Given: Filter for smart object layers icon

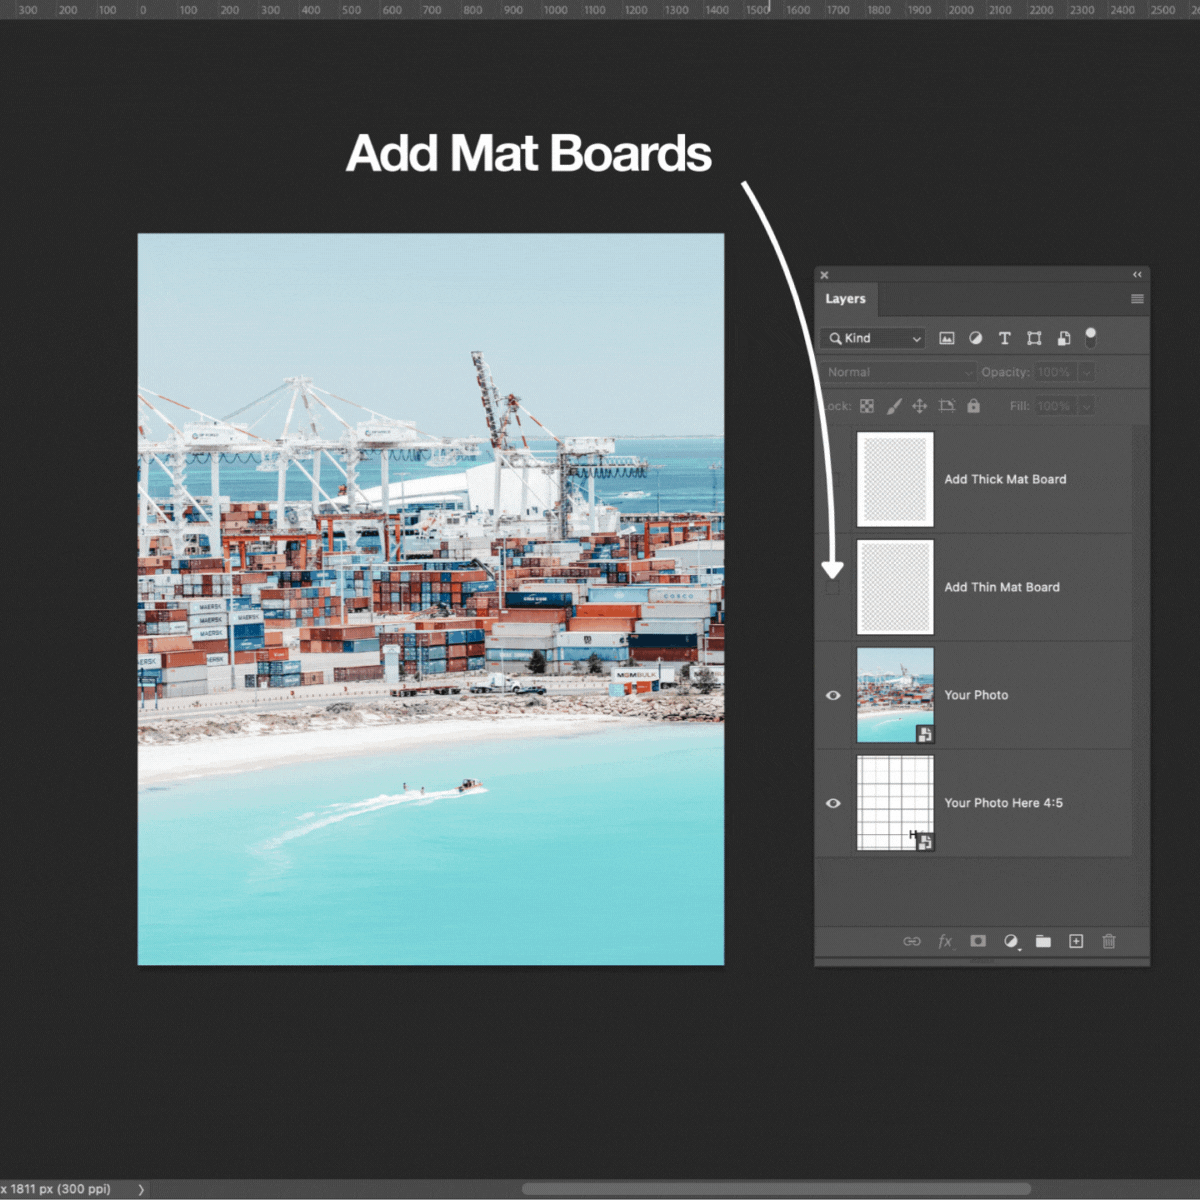Looking at the screenshot, I should coord(1063,338).
